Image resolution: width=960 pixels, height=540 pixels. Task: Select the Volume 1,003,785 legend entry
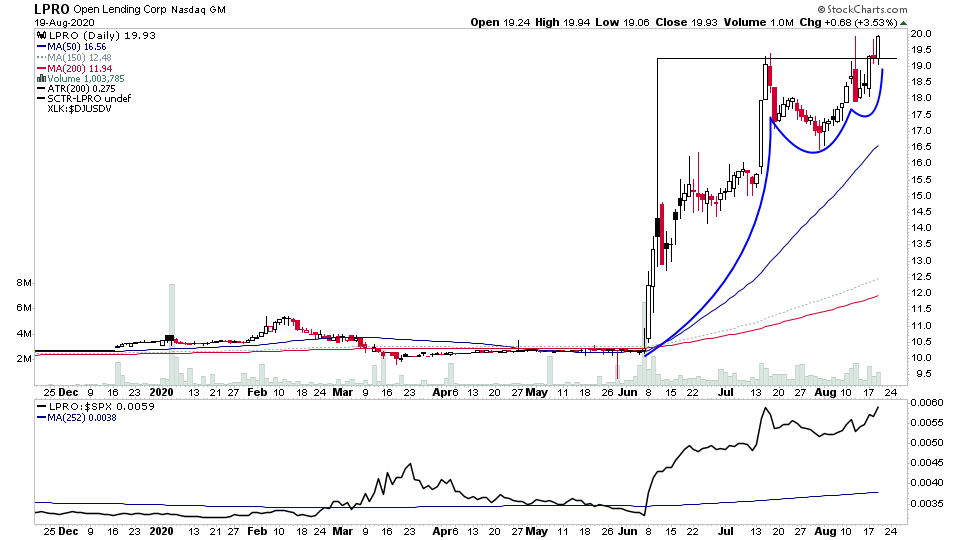(86, 78)
